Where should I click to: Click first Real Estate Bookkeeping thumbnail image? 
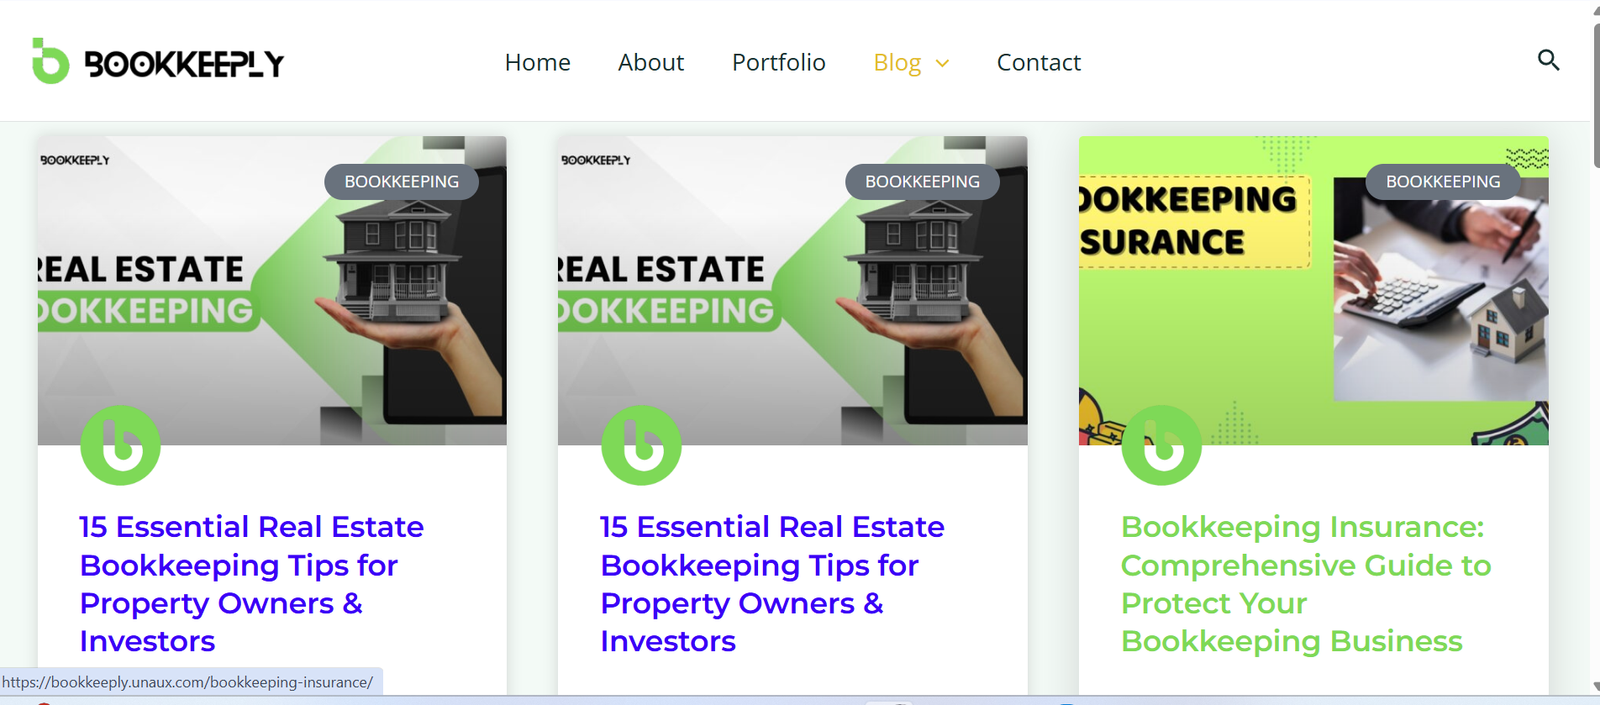(x=272, y=290)
